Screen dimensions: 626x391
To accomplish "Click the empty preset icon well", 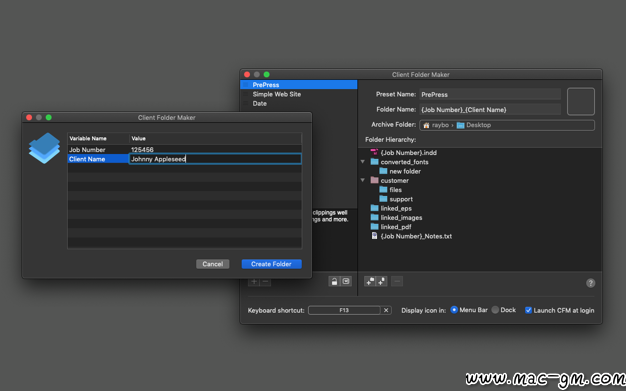I will pyautogui.click(x=580, y=101).
